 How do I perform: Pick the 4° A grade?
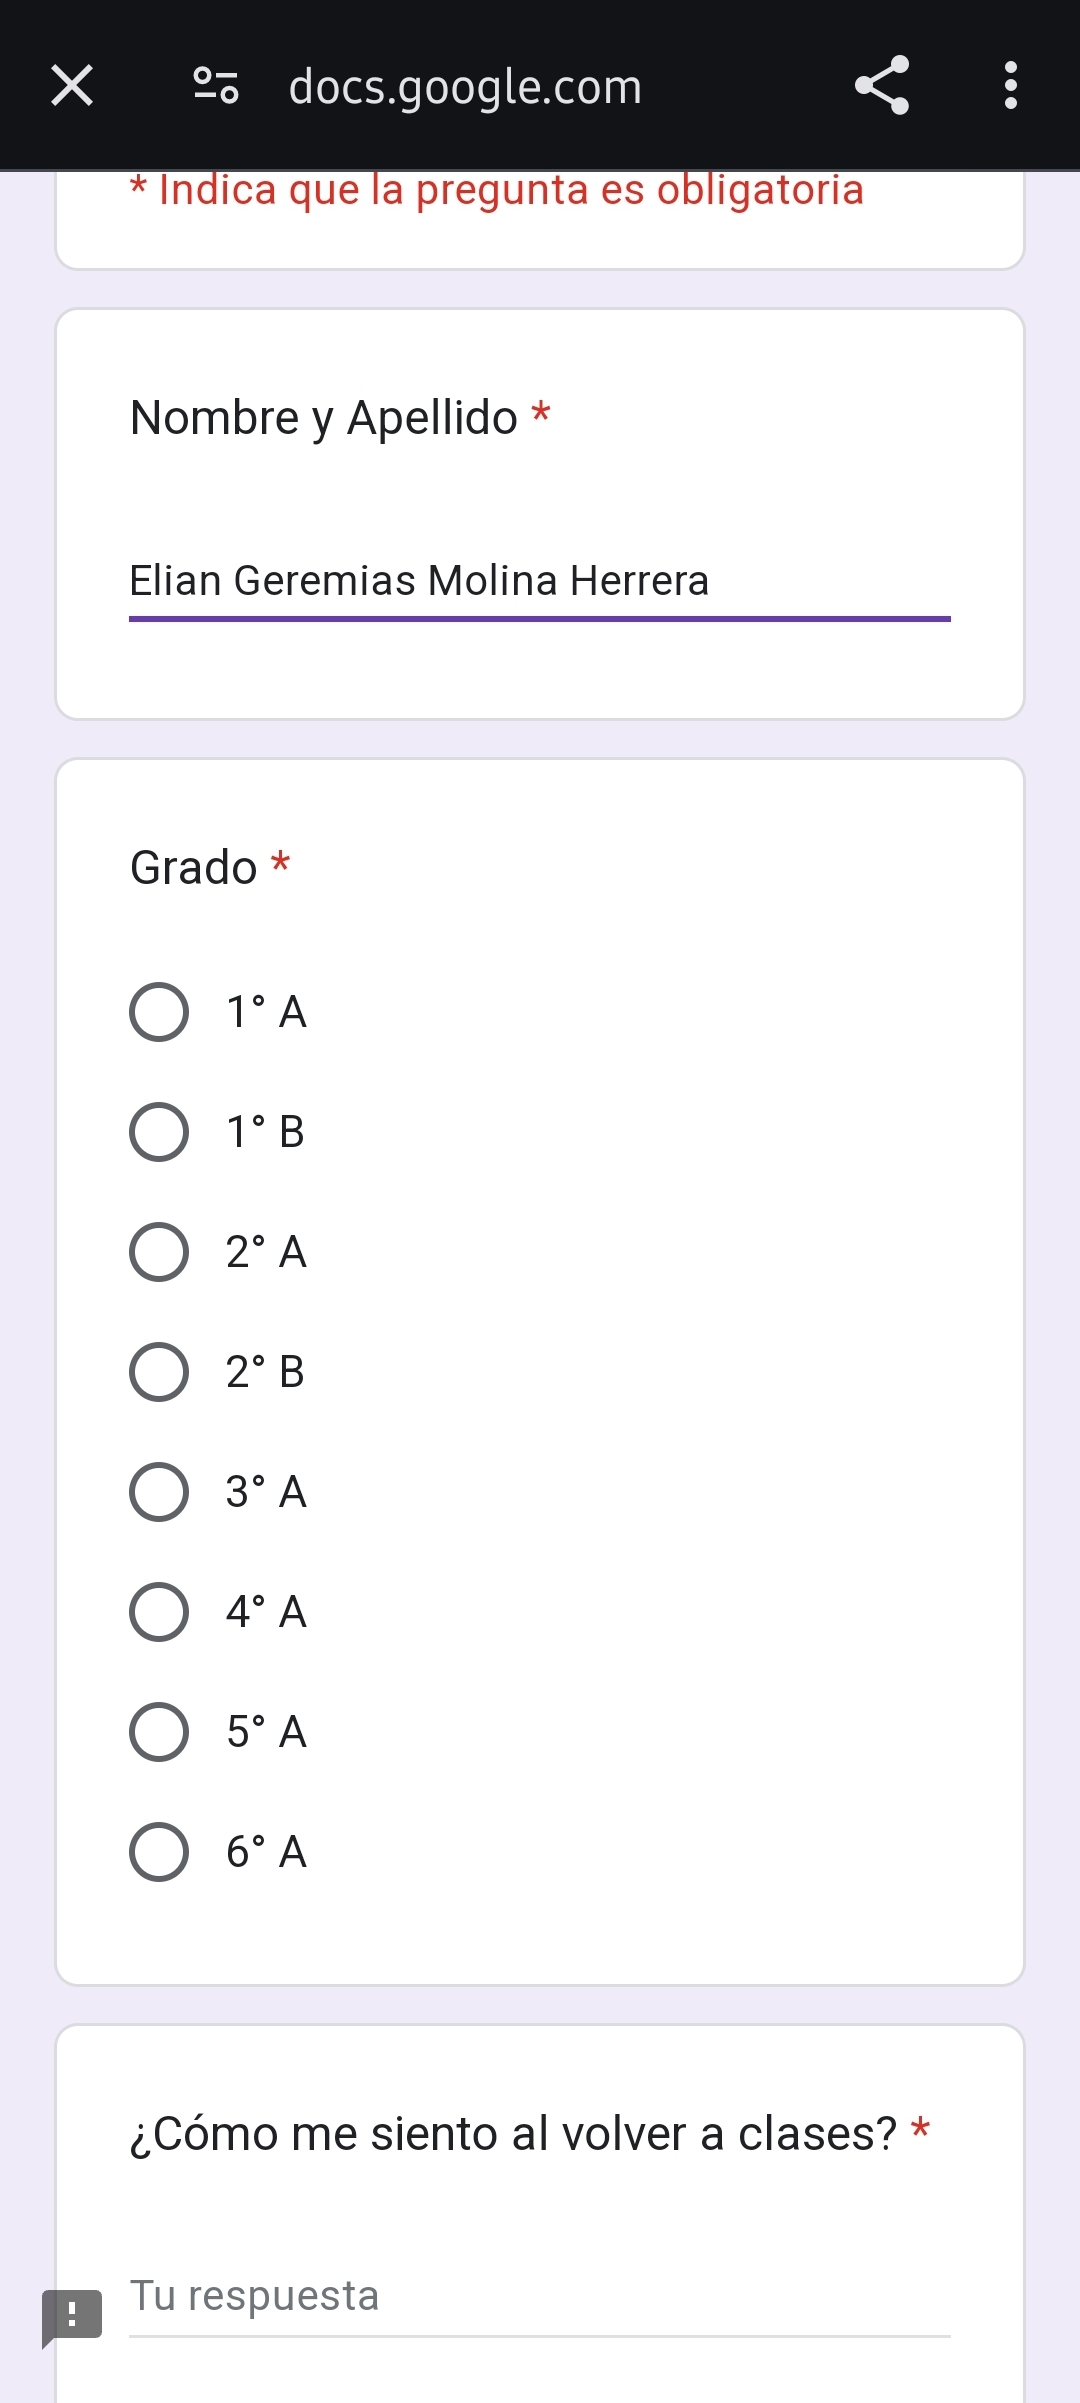pos(159,1612)
